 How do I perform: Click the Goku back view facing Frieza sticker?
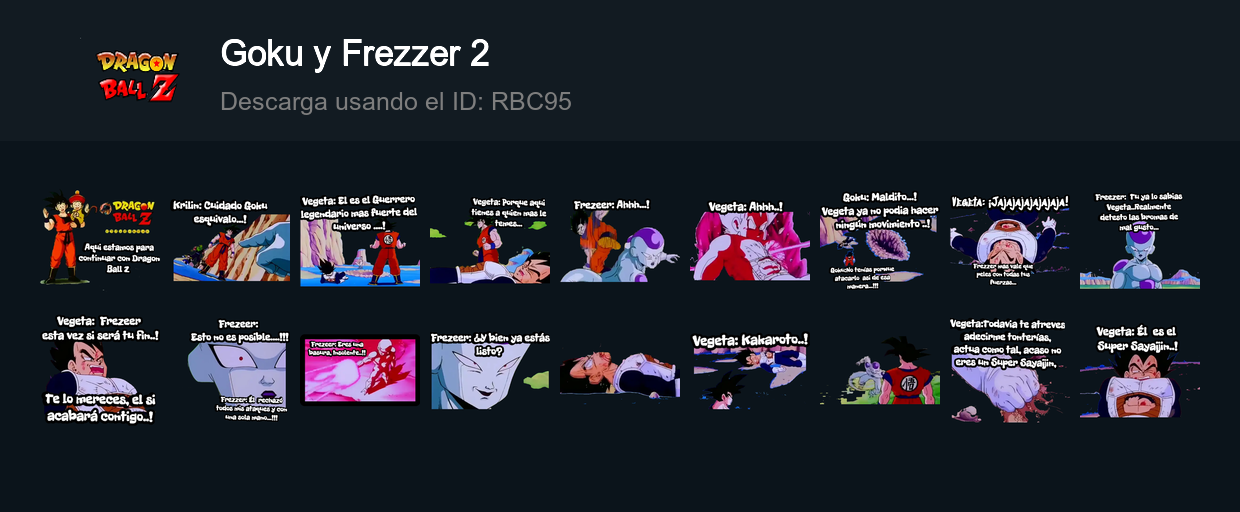[890, 370]
